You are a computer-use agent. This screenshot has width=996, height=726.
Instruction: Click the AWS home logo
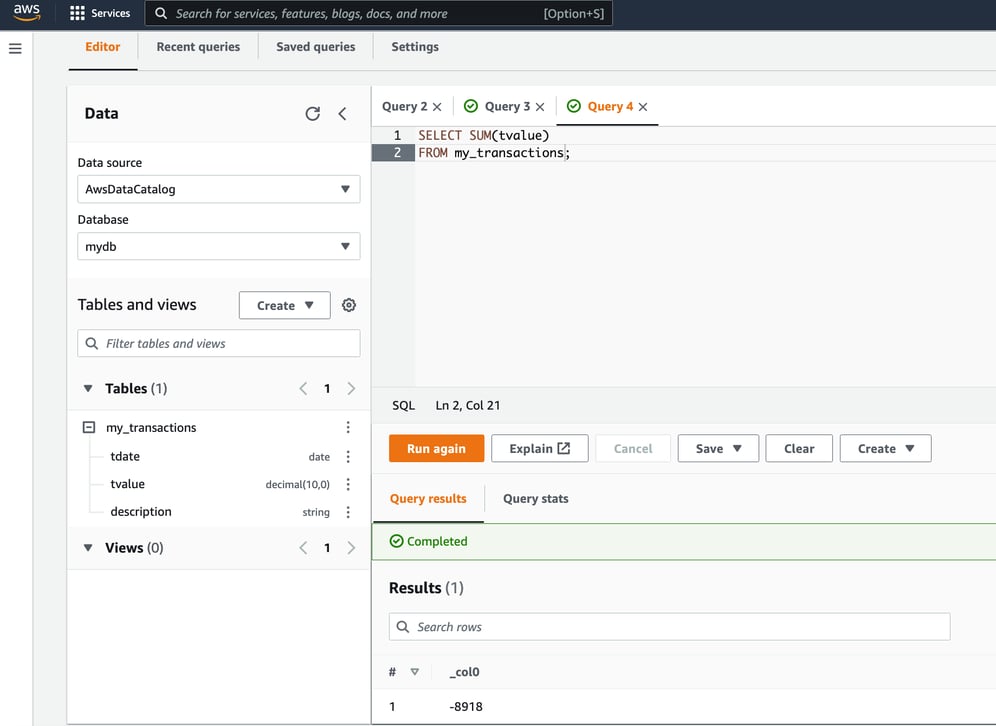[25, 13]
